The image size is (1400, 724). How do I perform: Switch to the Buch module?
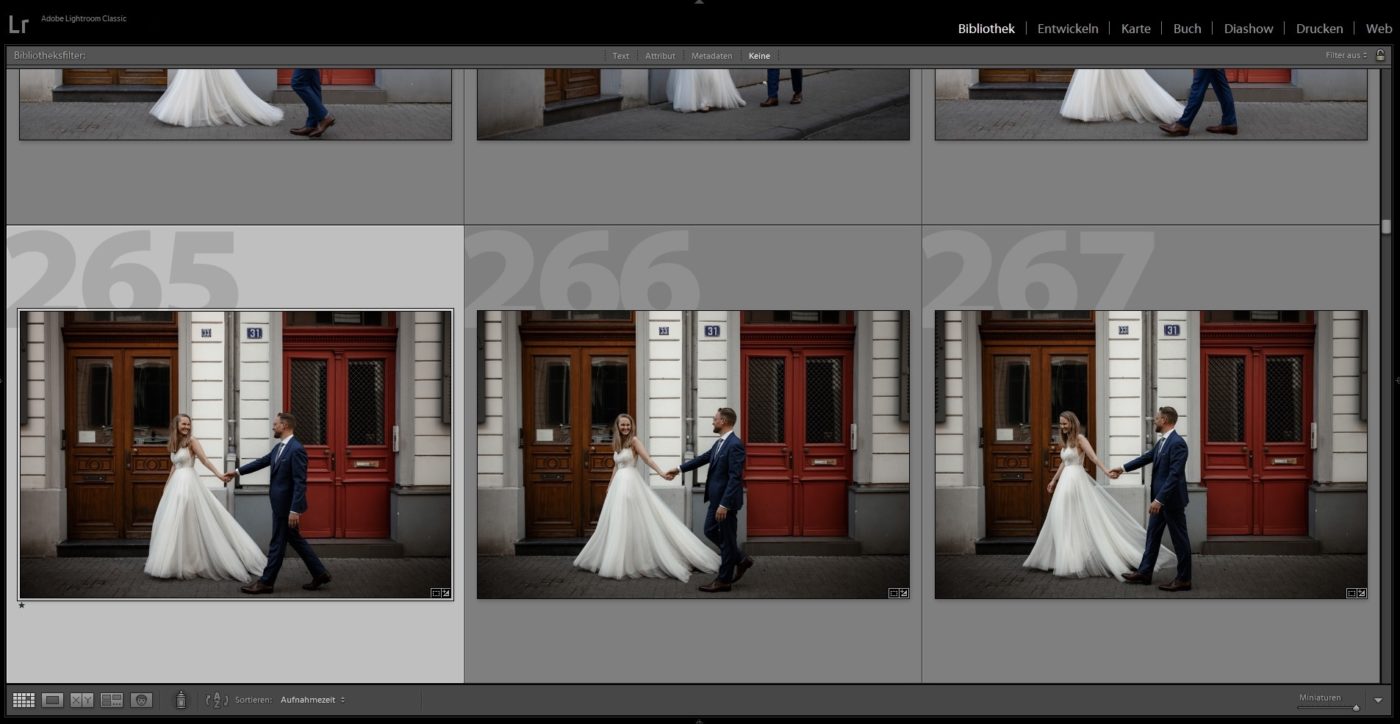(1187, 29)
